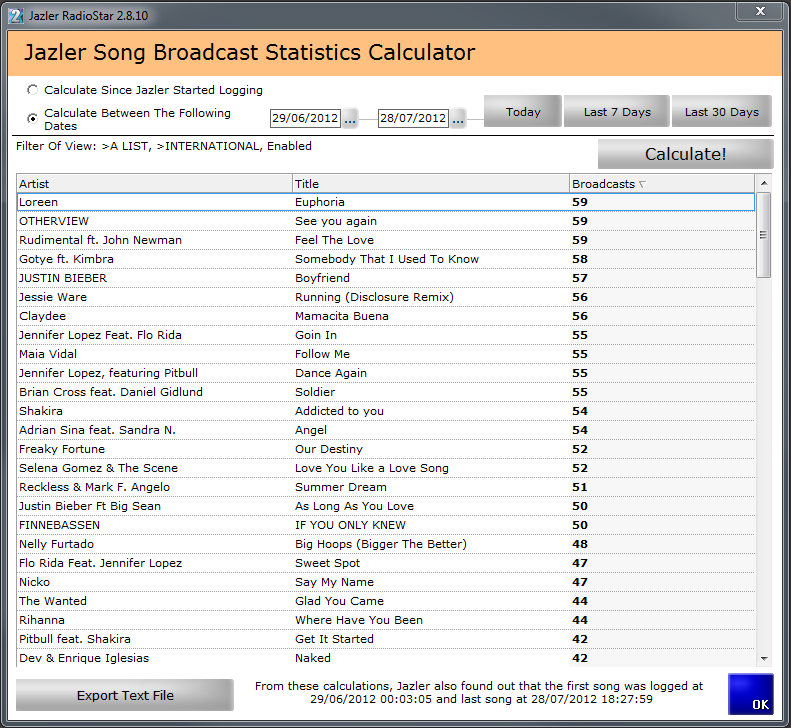Image resolution: width=791 pixels, height=728 pixels.
Task: Select the Rihanna row
Action: [x=386, y=620]
